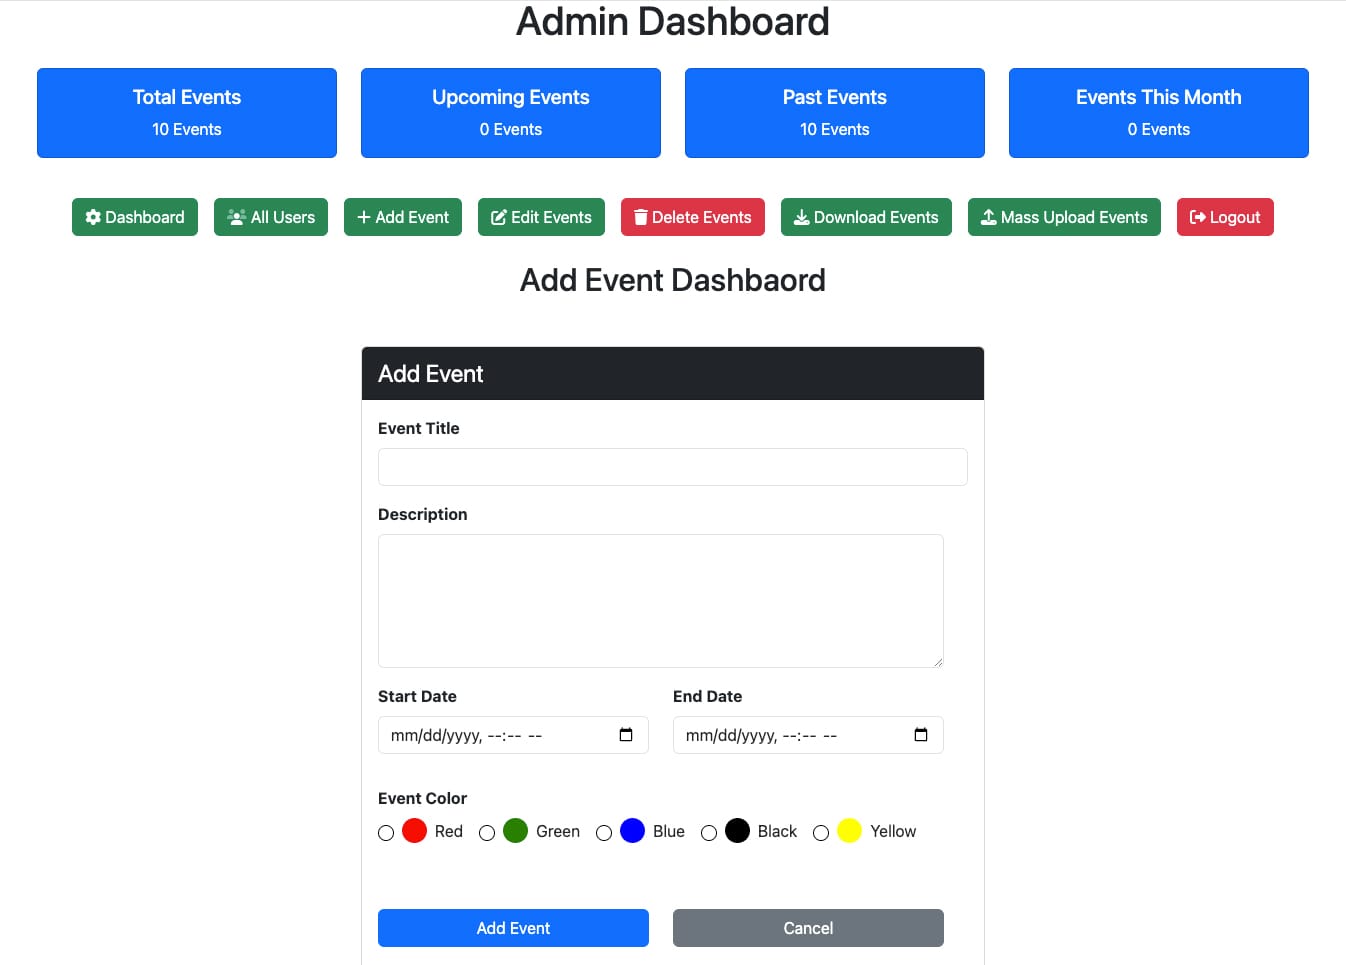Viewport: 1346px width, 965px height.
Task: Click the trash icon on Delete Events
Action: 641,217
